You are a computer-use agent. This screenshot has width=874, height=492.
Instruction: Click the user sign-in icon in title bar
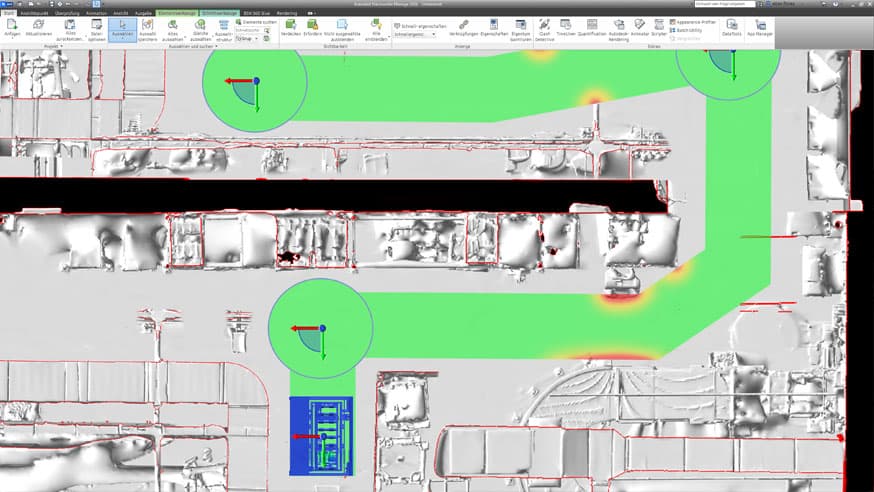[x=770, y=3]
